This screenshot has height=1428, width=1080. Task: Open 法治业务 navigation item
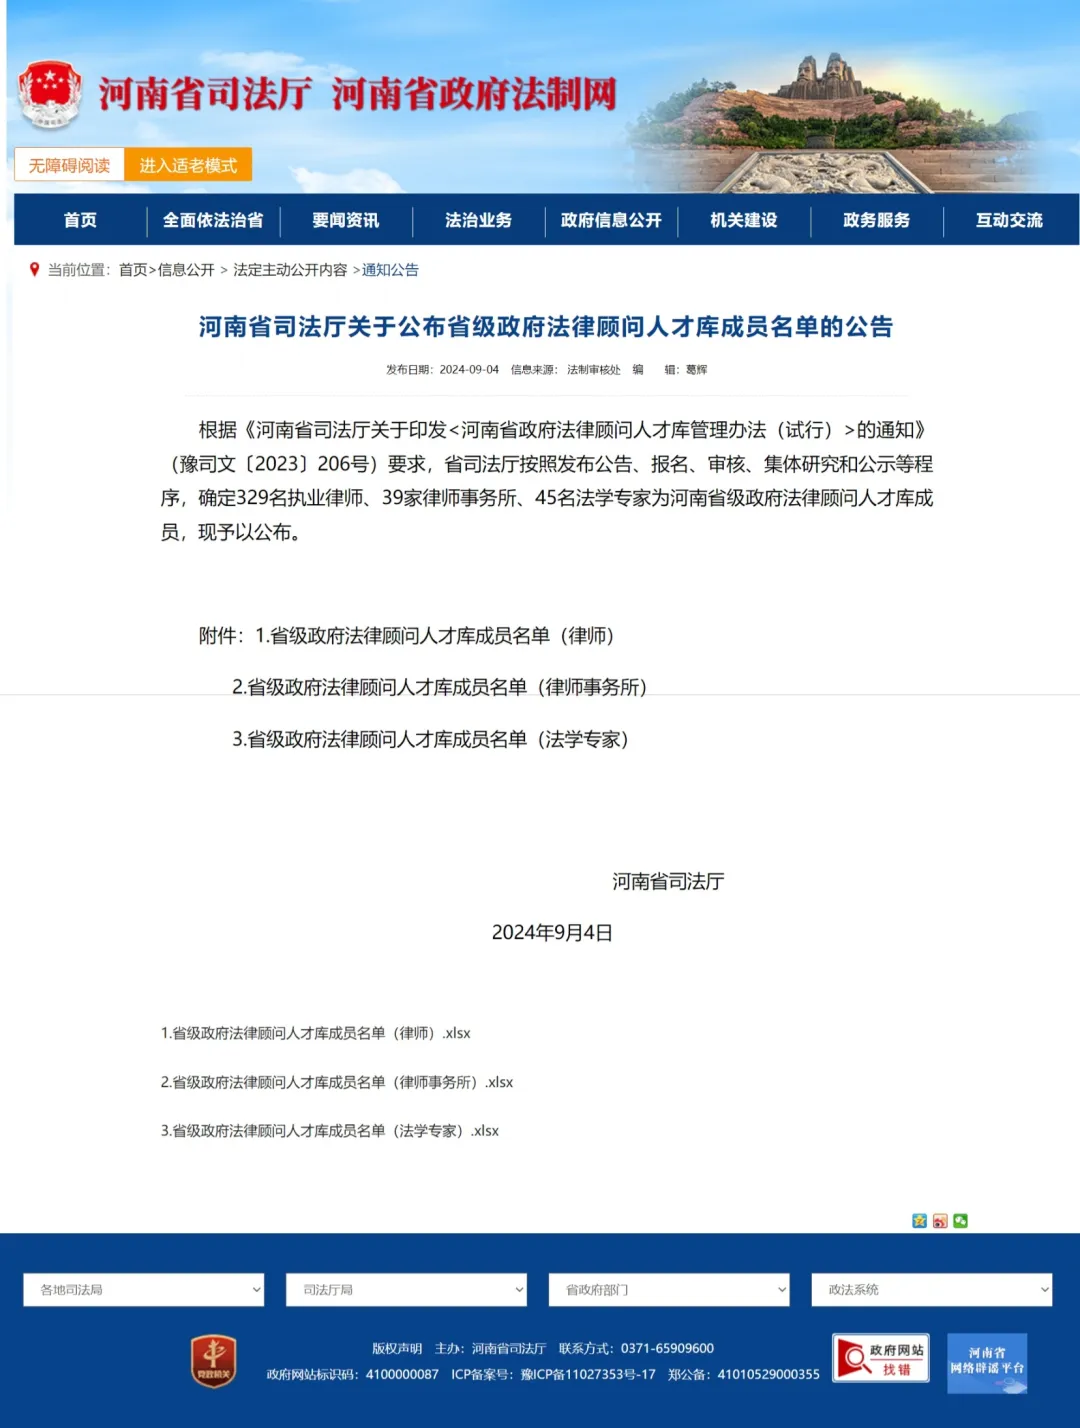479,220
